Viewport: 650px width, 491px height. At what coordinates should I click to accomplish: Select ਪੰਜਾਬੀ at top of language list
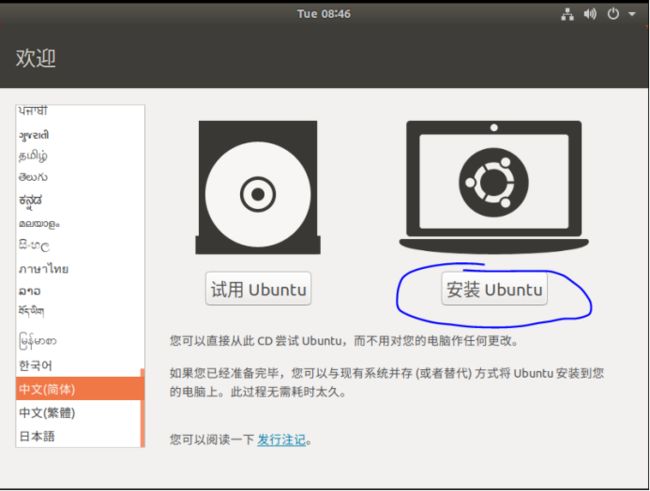pos(78,111)
